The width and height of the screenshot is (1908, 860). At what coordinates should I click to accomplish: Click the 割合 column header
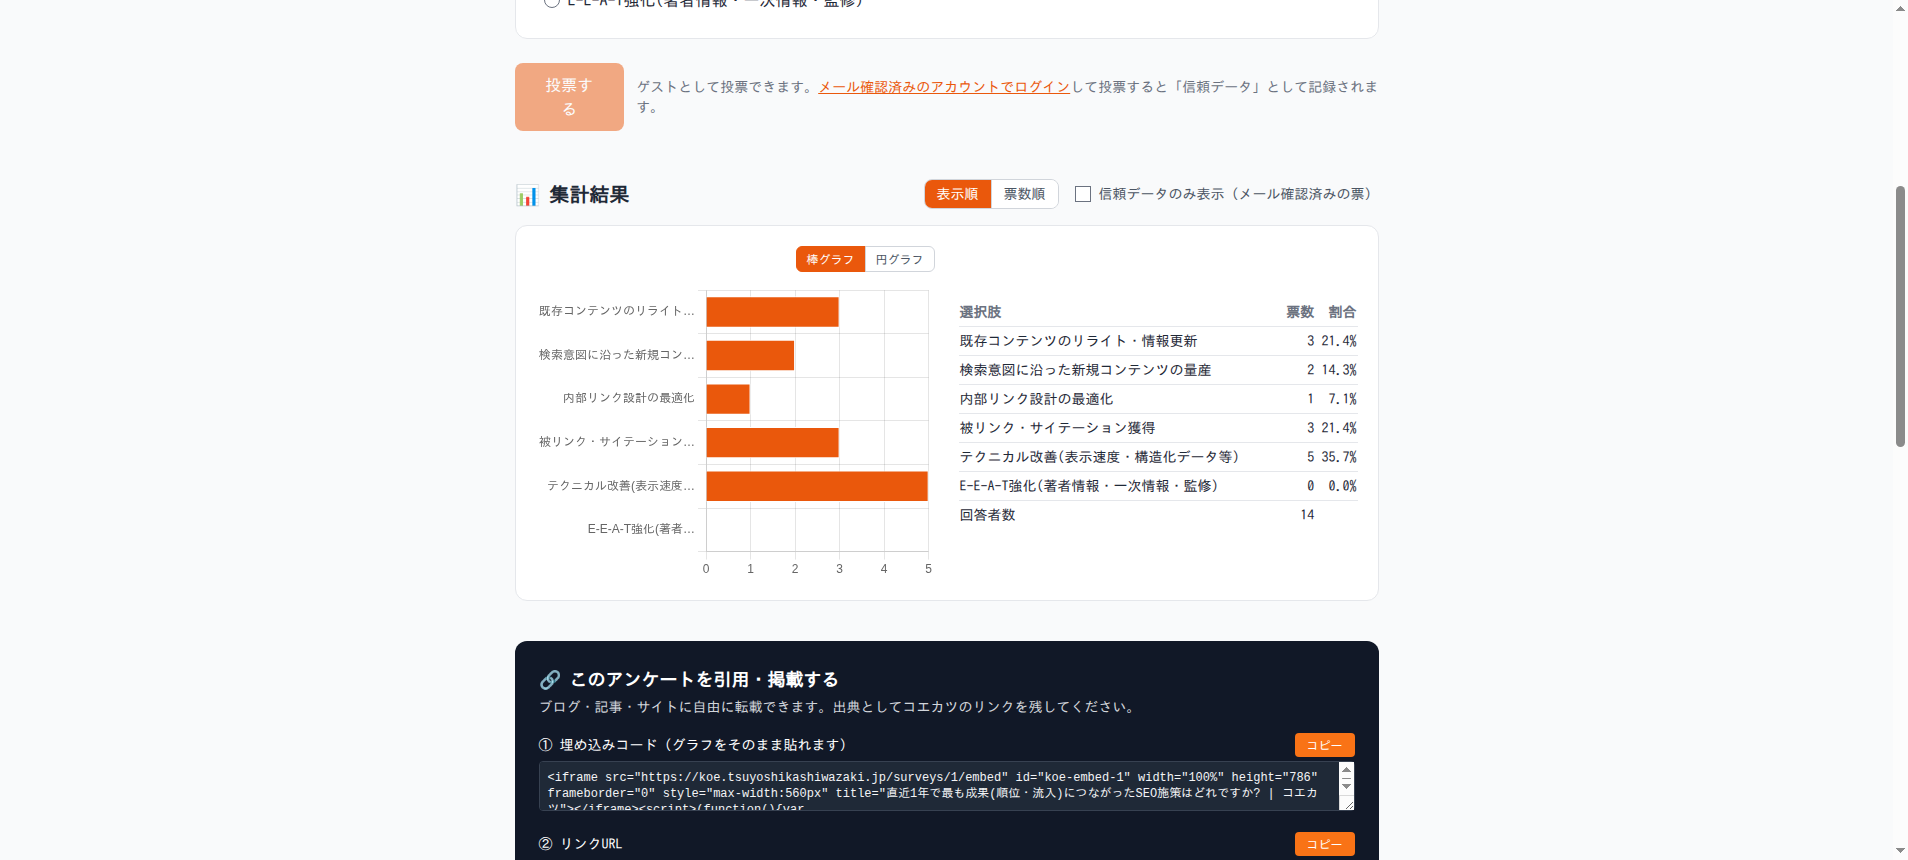point(1342,312)
